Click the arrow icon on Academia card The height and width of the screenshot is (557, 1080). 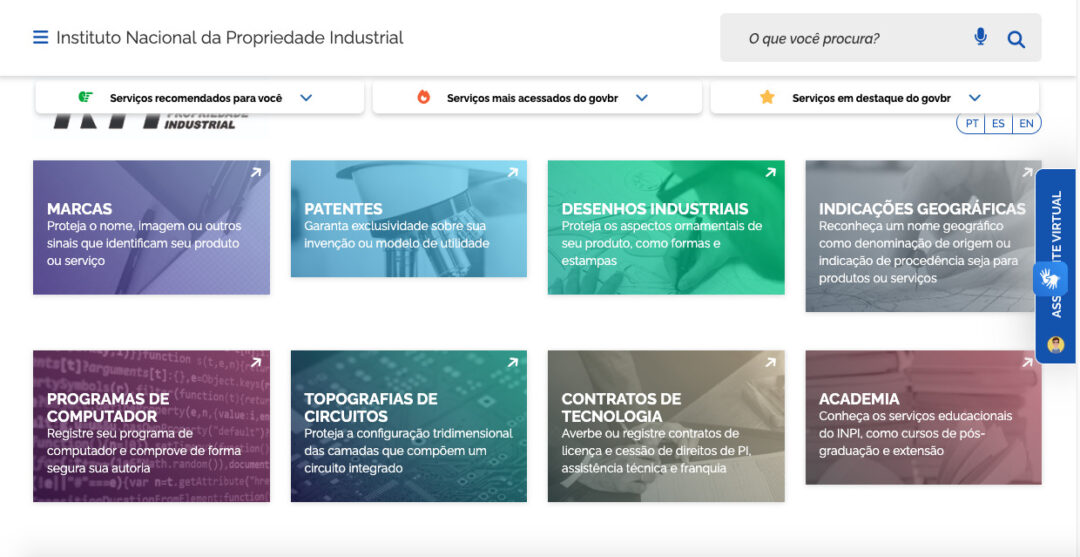coord(1027,362)
